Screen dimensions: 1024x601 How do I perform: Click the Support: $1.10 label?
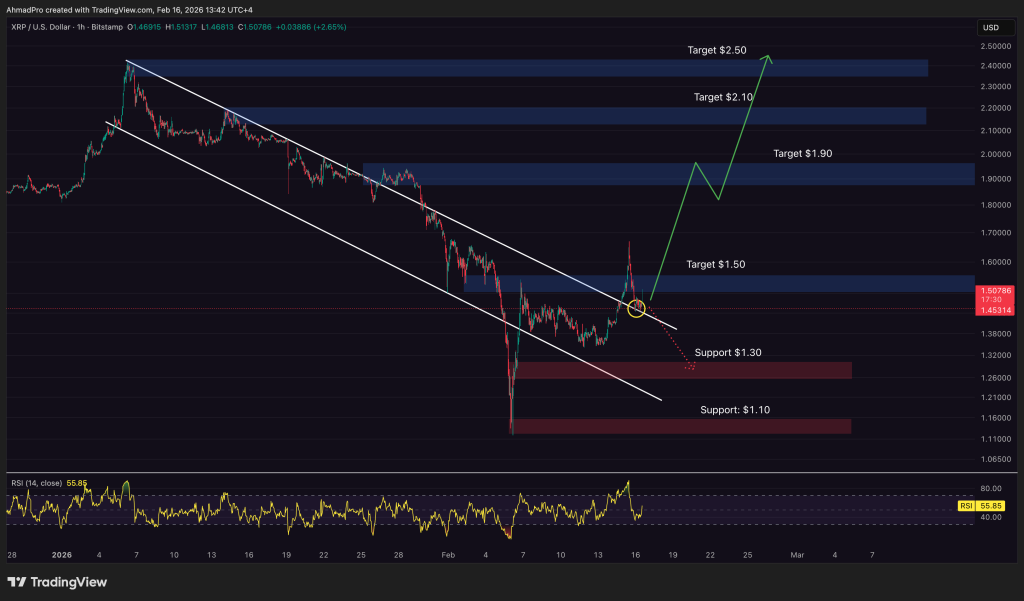(x=734, y=410)
